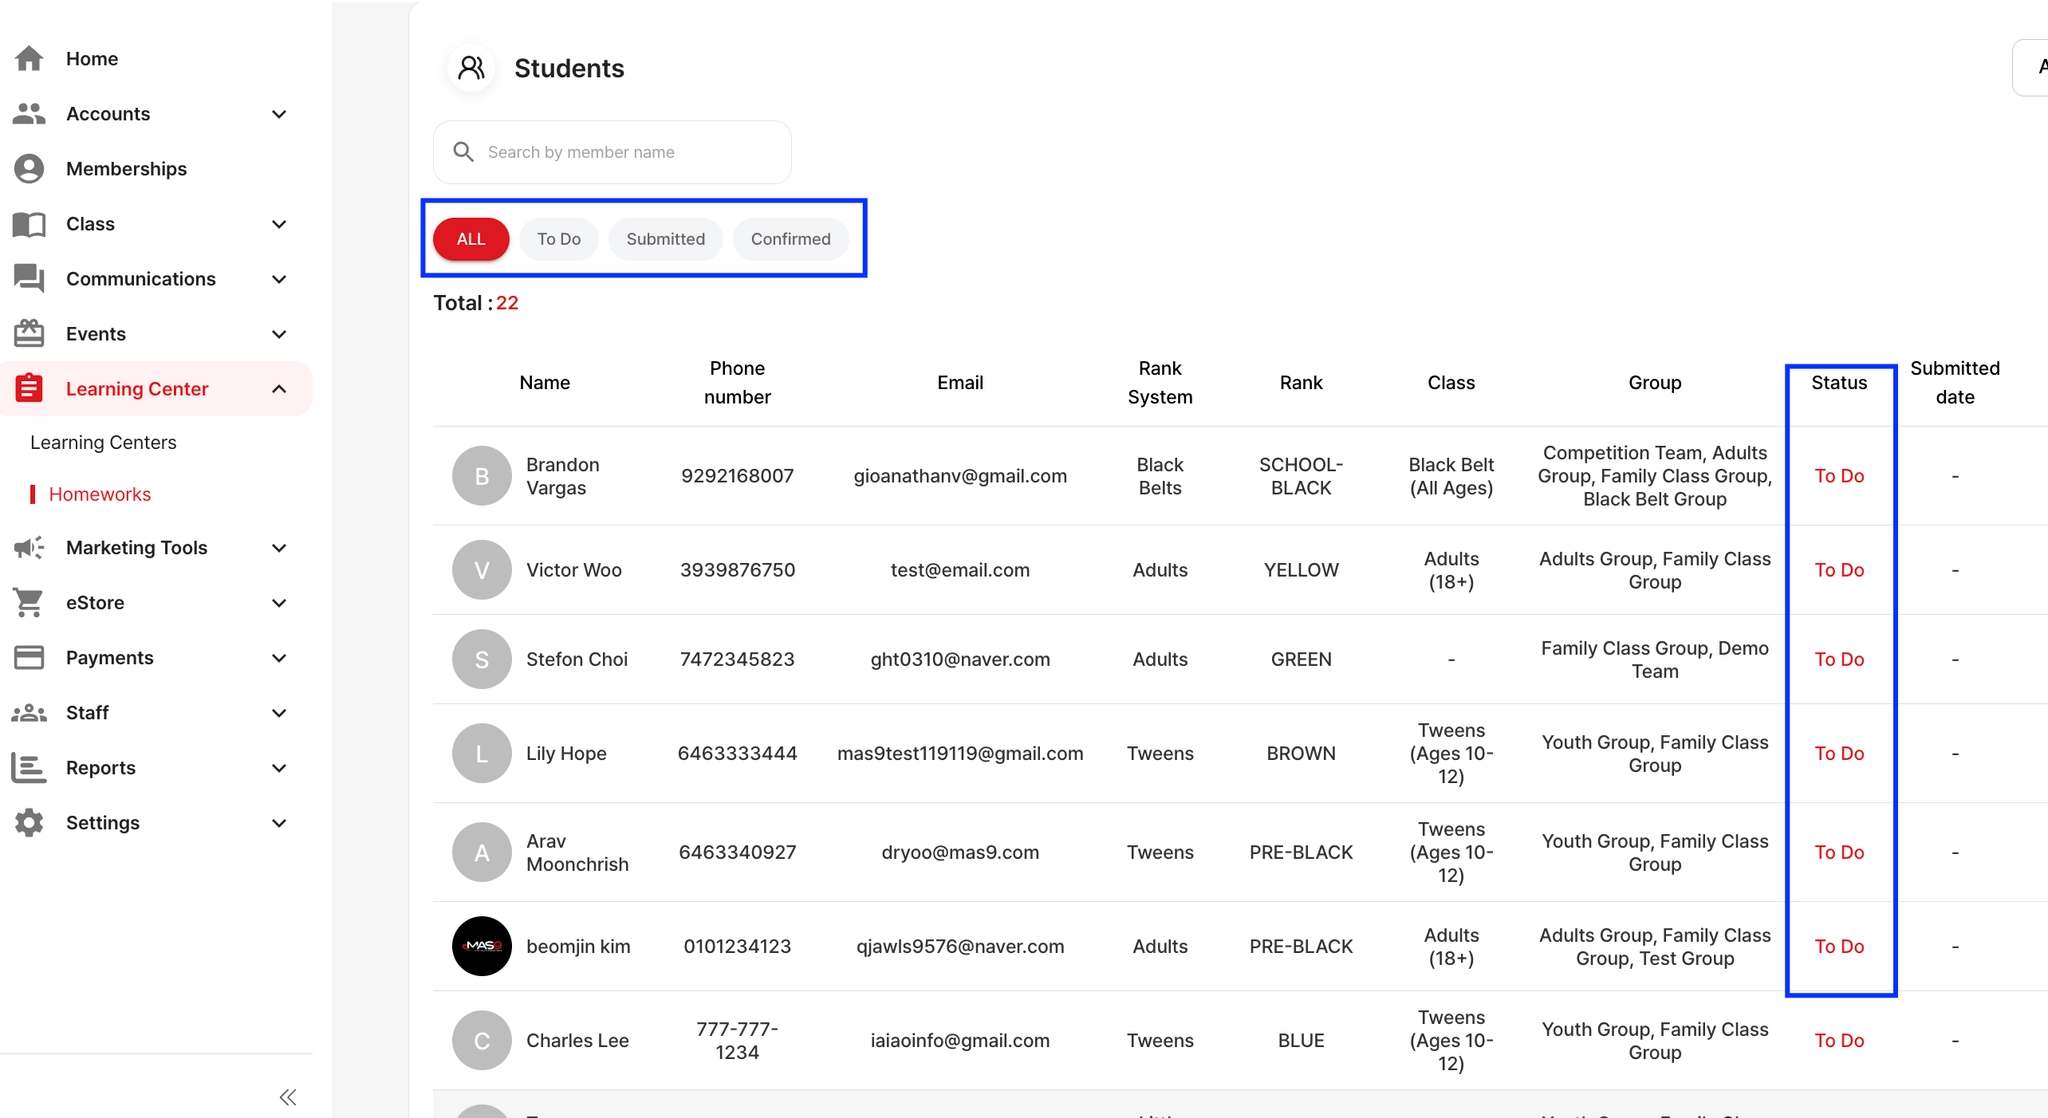Click the Events calendar icon
The image size is (2048, 1118).
click(x=29, y=334)
